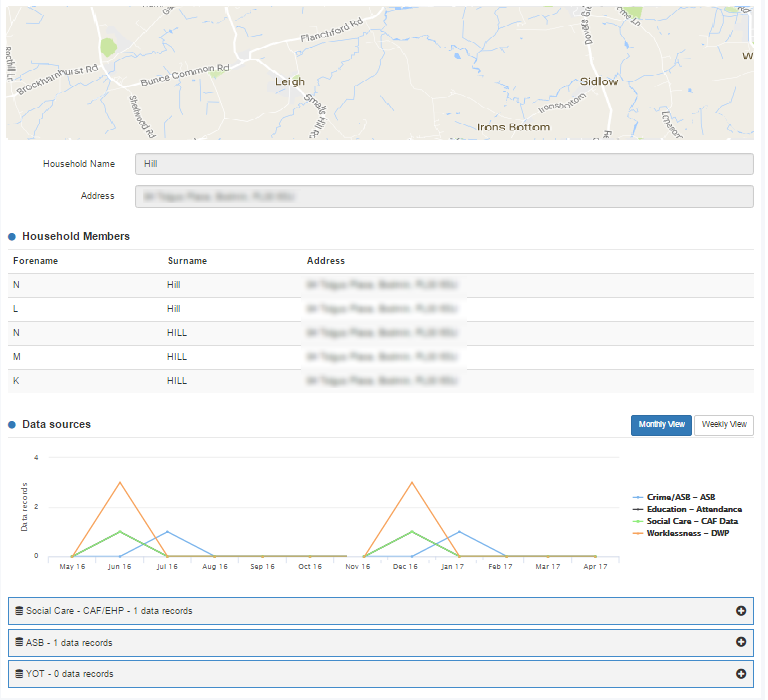Viewport: 768px width, 700px height.
Task: Click the Sidlow label on the map
Action: (x=599, y=82)
